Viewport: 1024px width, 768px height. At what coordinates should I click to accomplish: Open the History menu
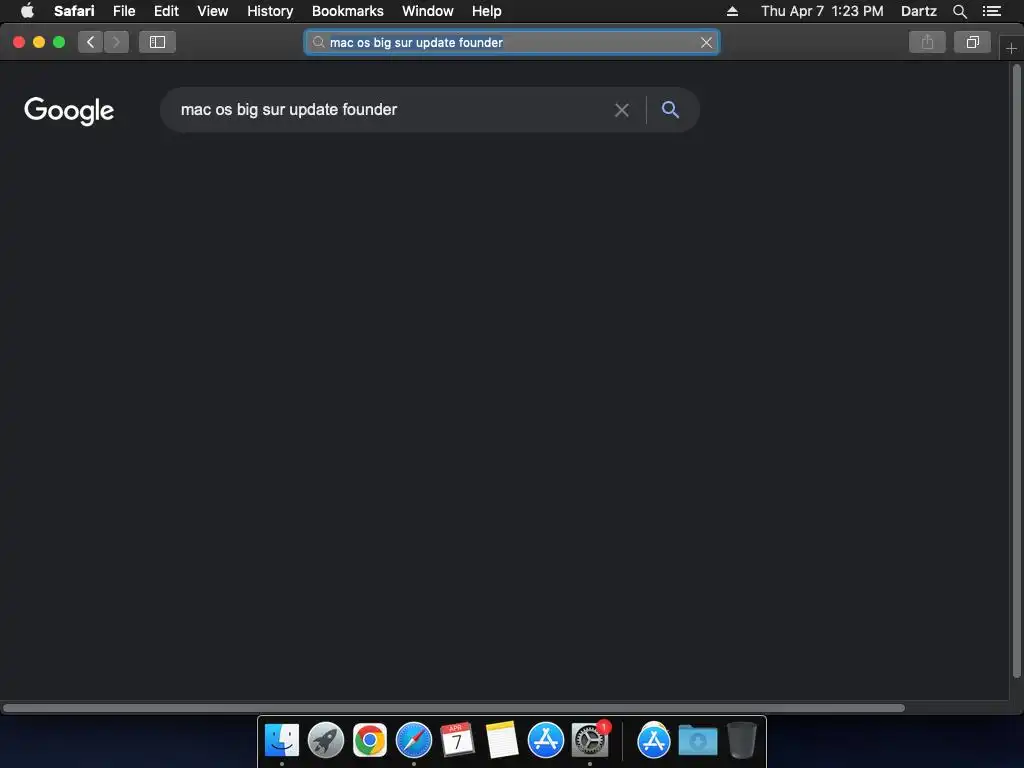pyautogui.click(x=270, y=11)
